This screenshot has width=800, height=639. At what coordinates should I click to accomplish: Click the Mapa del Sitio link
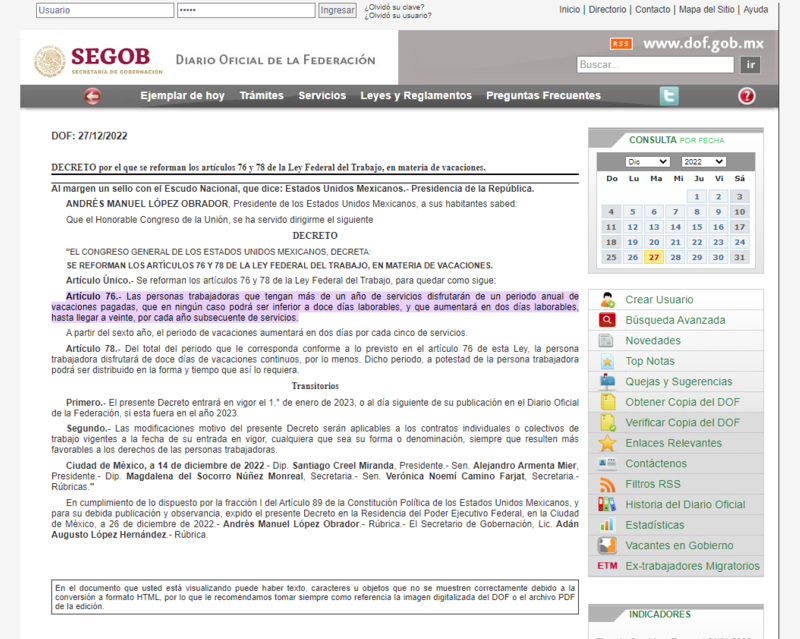point(707,9)
